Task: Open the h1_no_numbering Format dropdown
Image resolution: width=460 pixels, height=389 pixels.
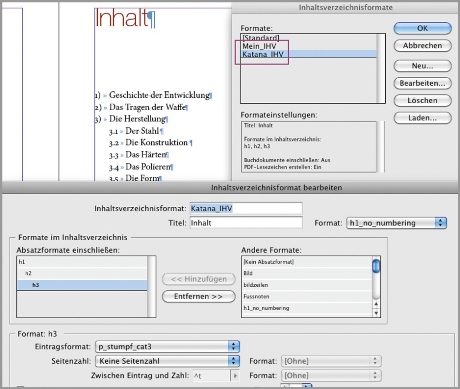Action: [x=397, y=223]
